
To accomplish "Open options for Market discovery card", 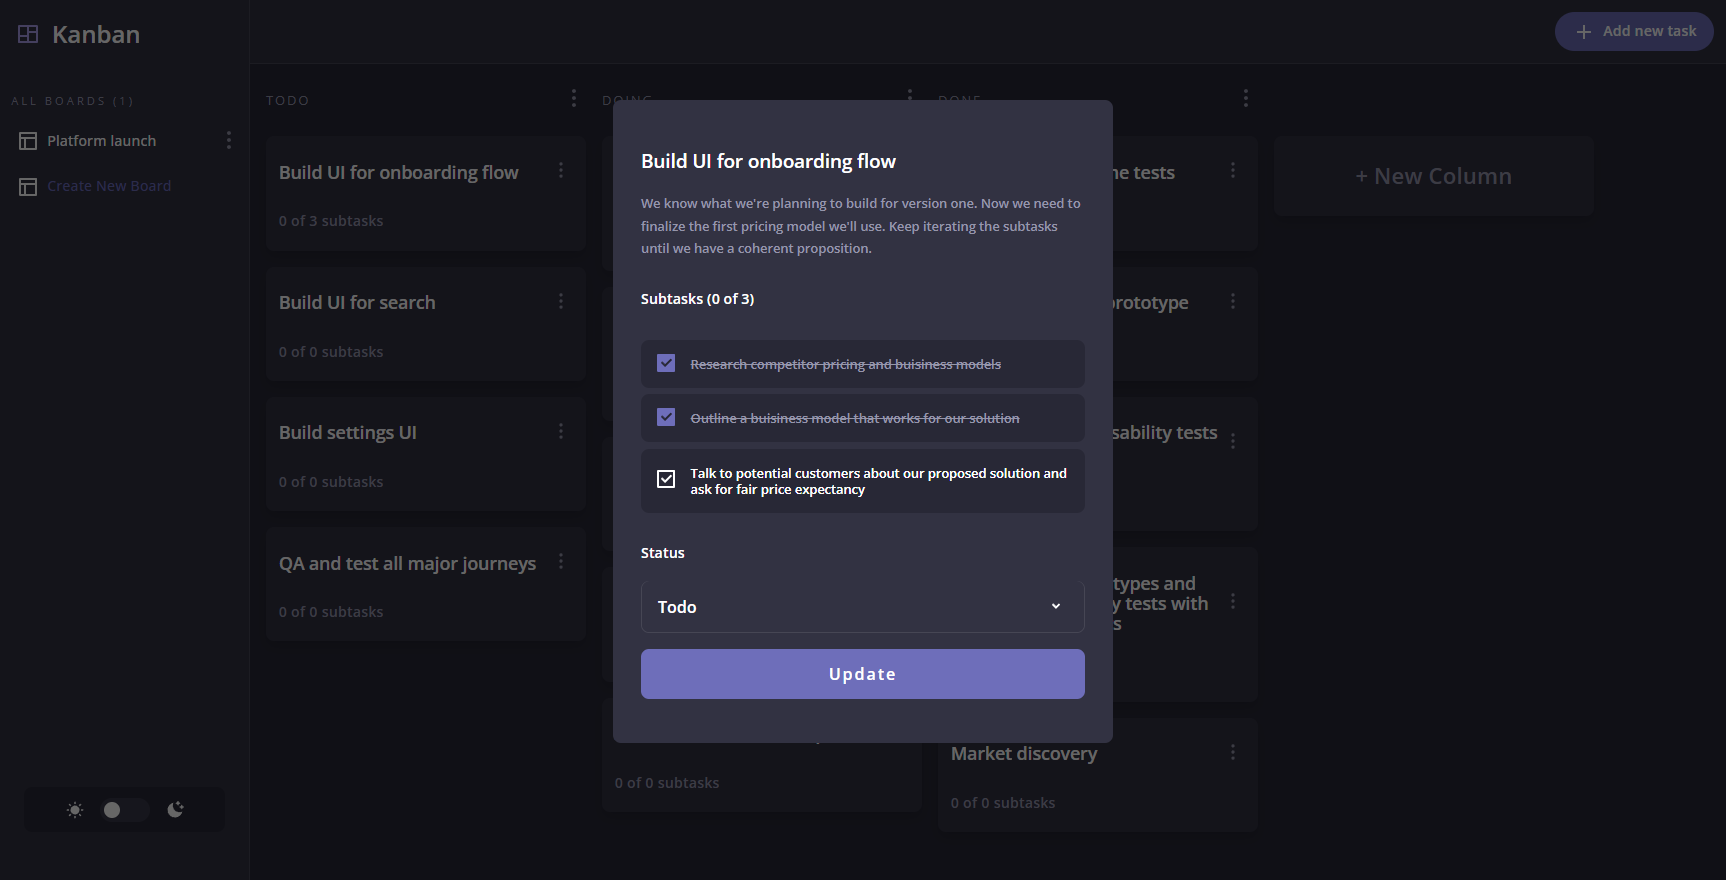I will 1233,752.
